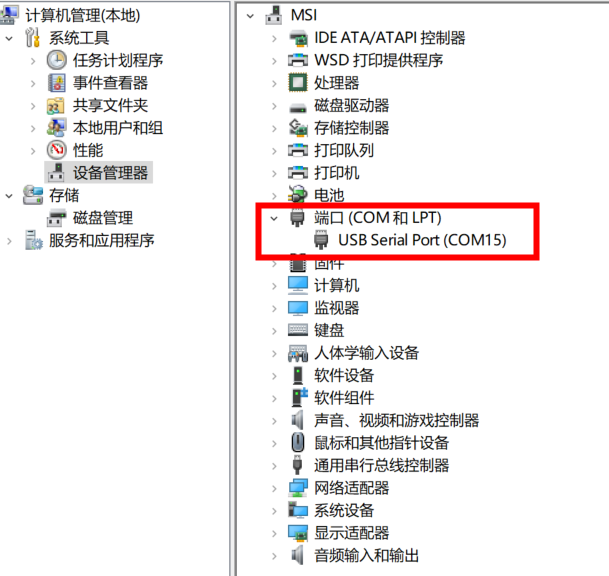Collapse the 端口 (COM 和 LPT) node

click(274, 218)
